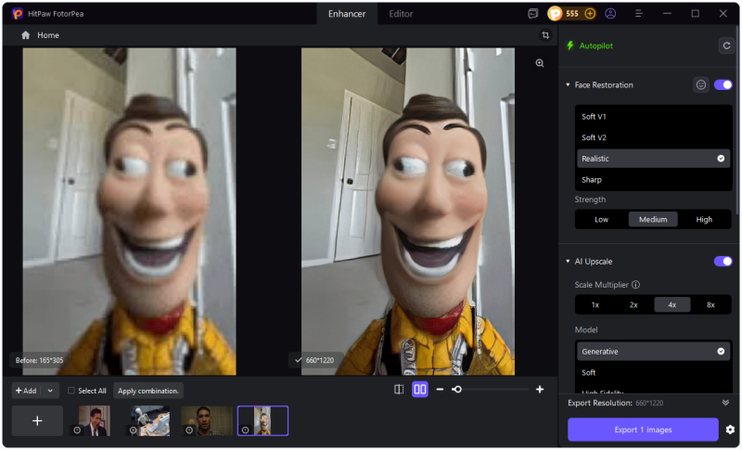Set Strength to Medium
This screenshot has height=450, width=742.
point(653,220)
